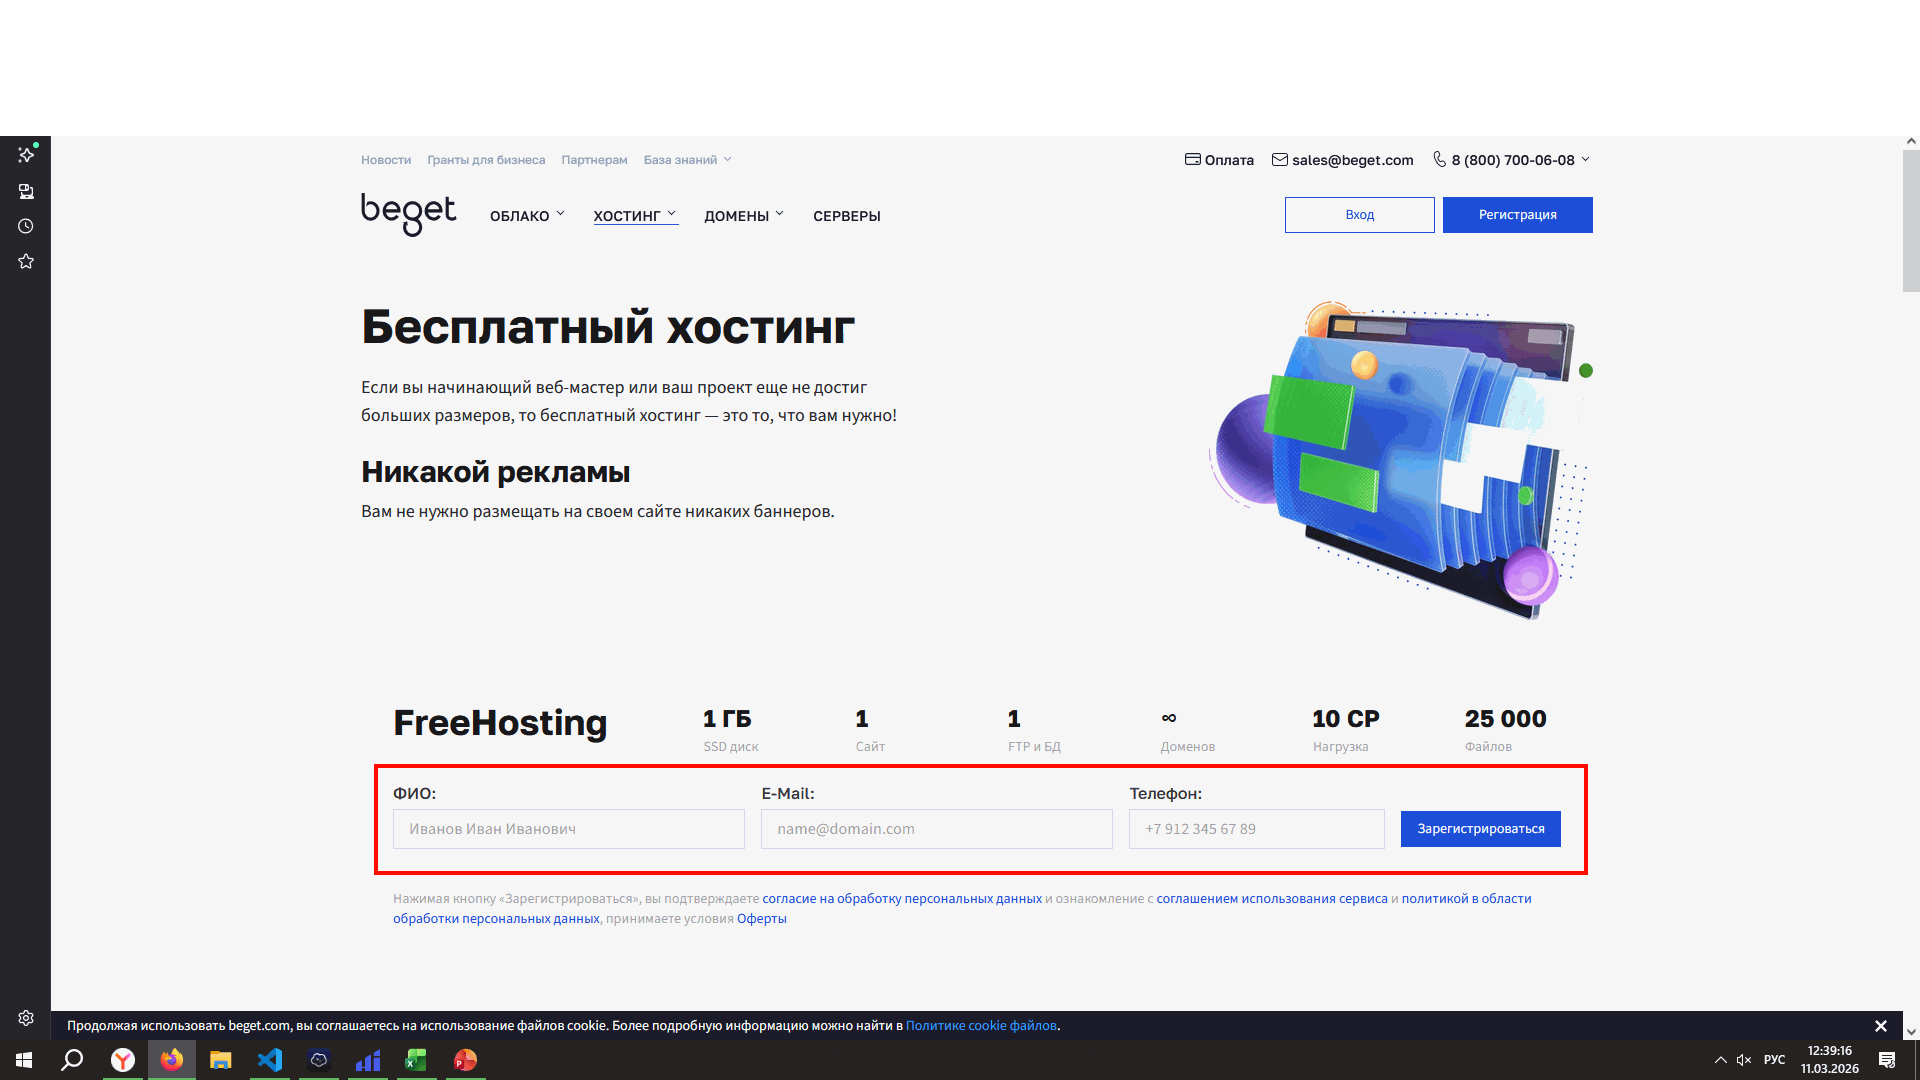Open the Windows notification center icon

1887,1060
